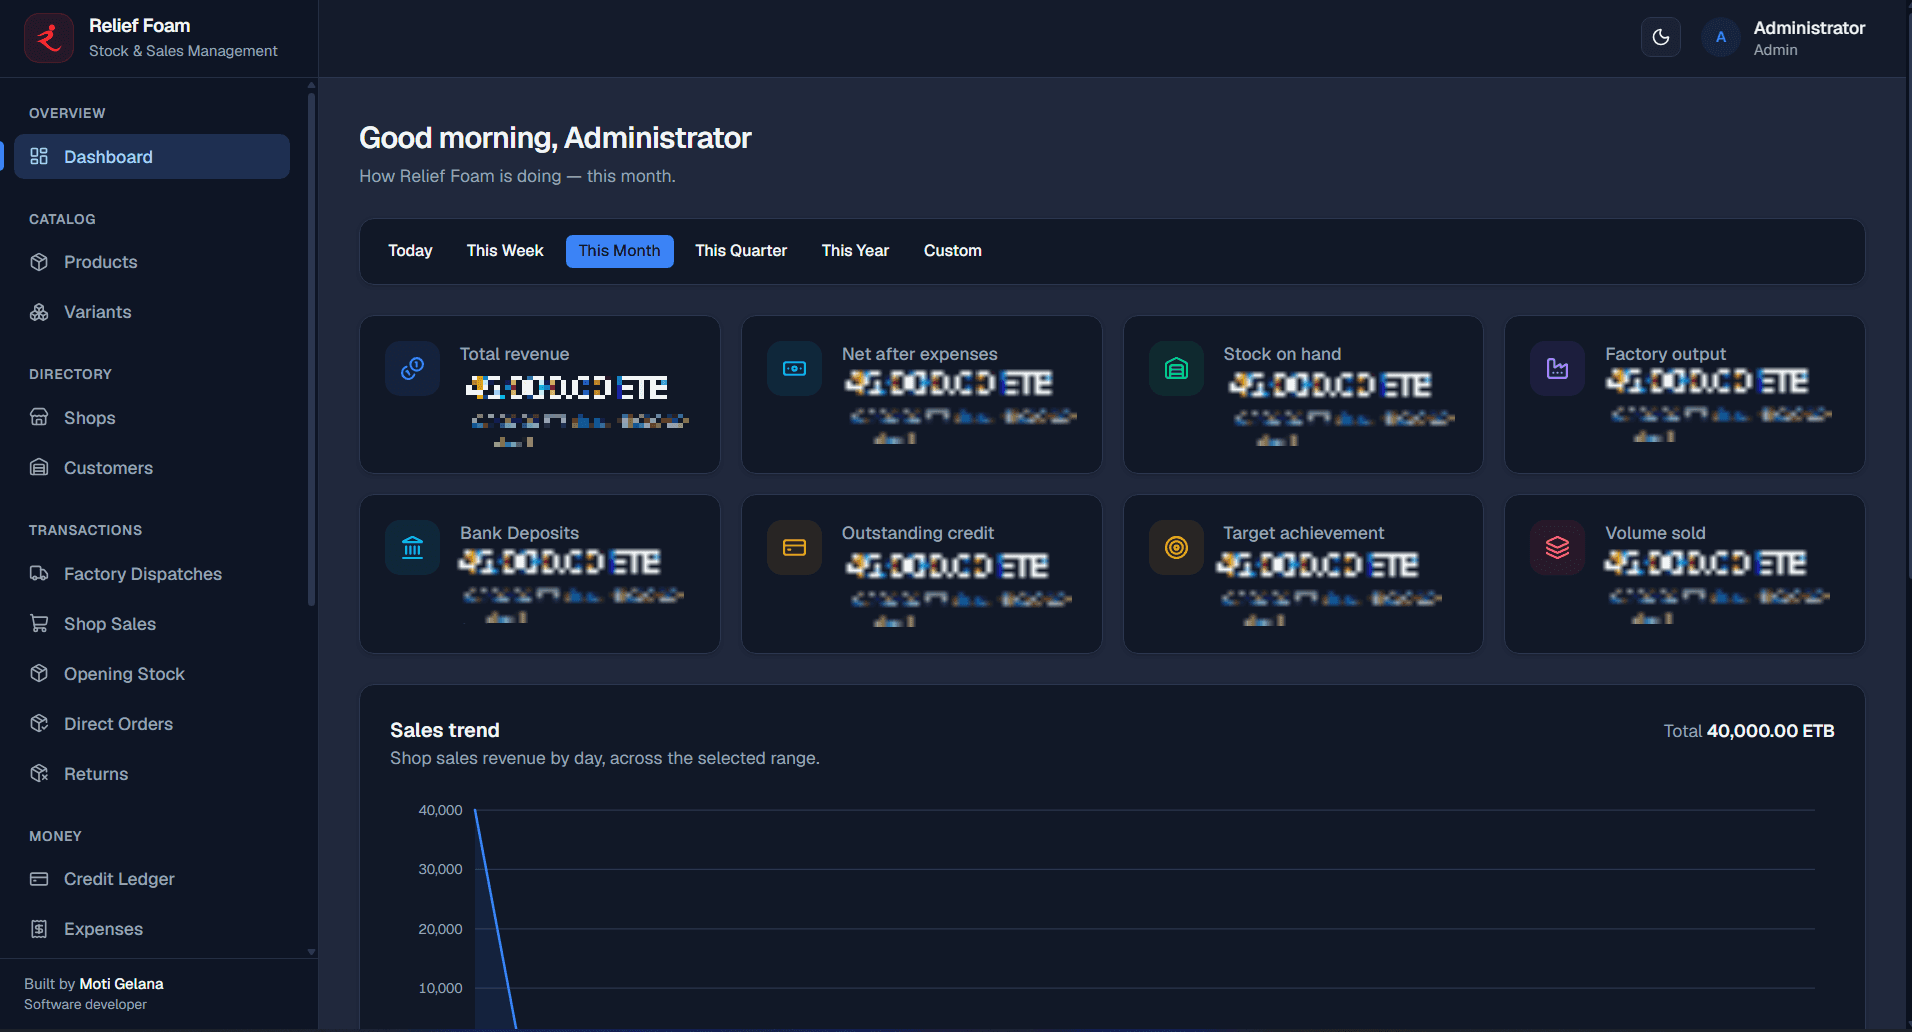This screenshot has height=1032, width=1912.
Task: Open Dashboard in the sidebar
Action: 152,157
